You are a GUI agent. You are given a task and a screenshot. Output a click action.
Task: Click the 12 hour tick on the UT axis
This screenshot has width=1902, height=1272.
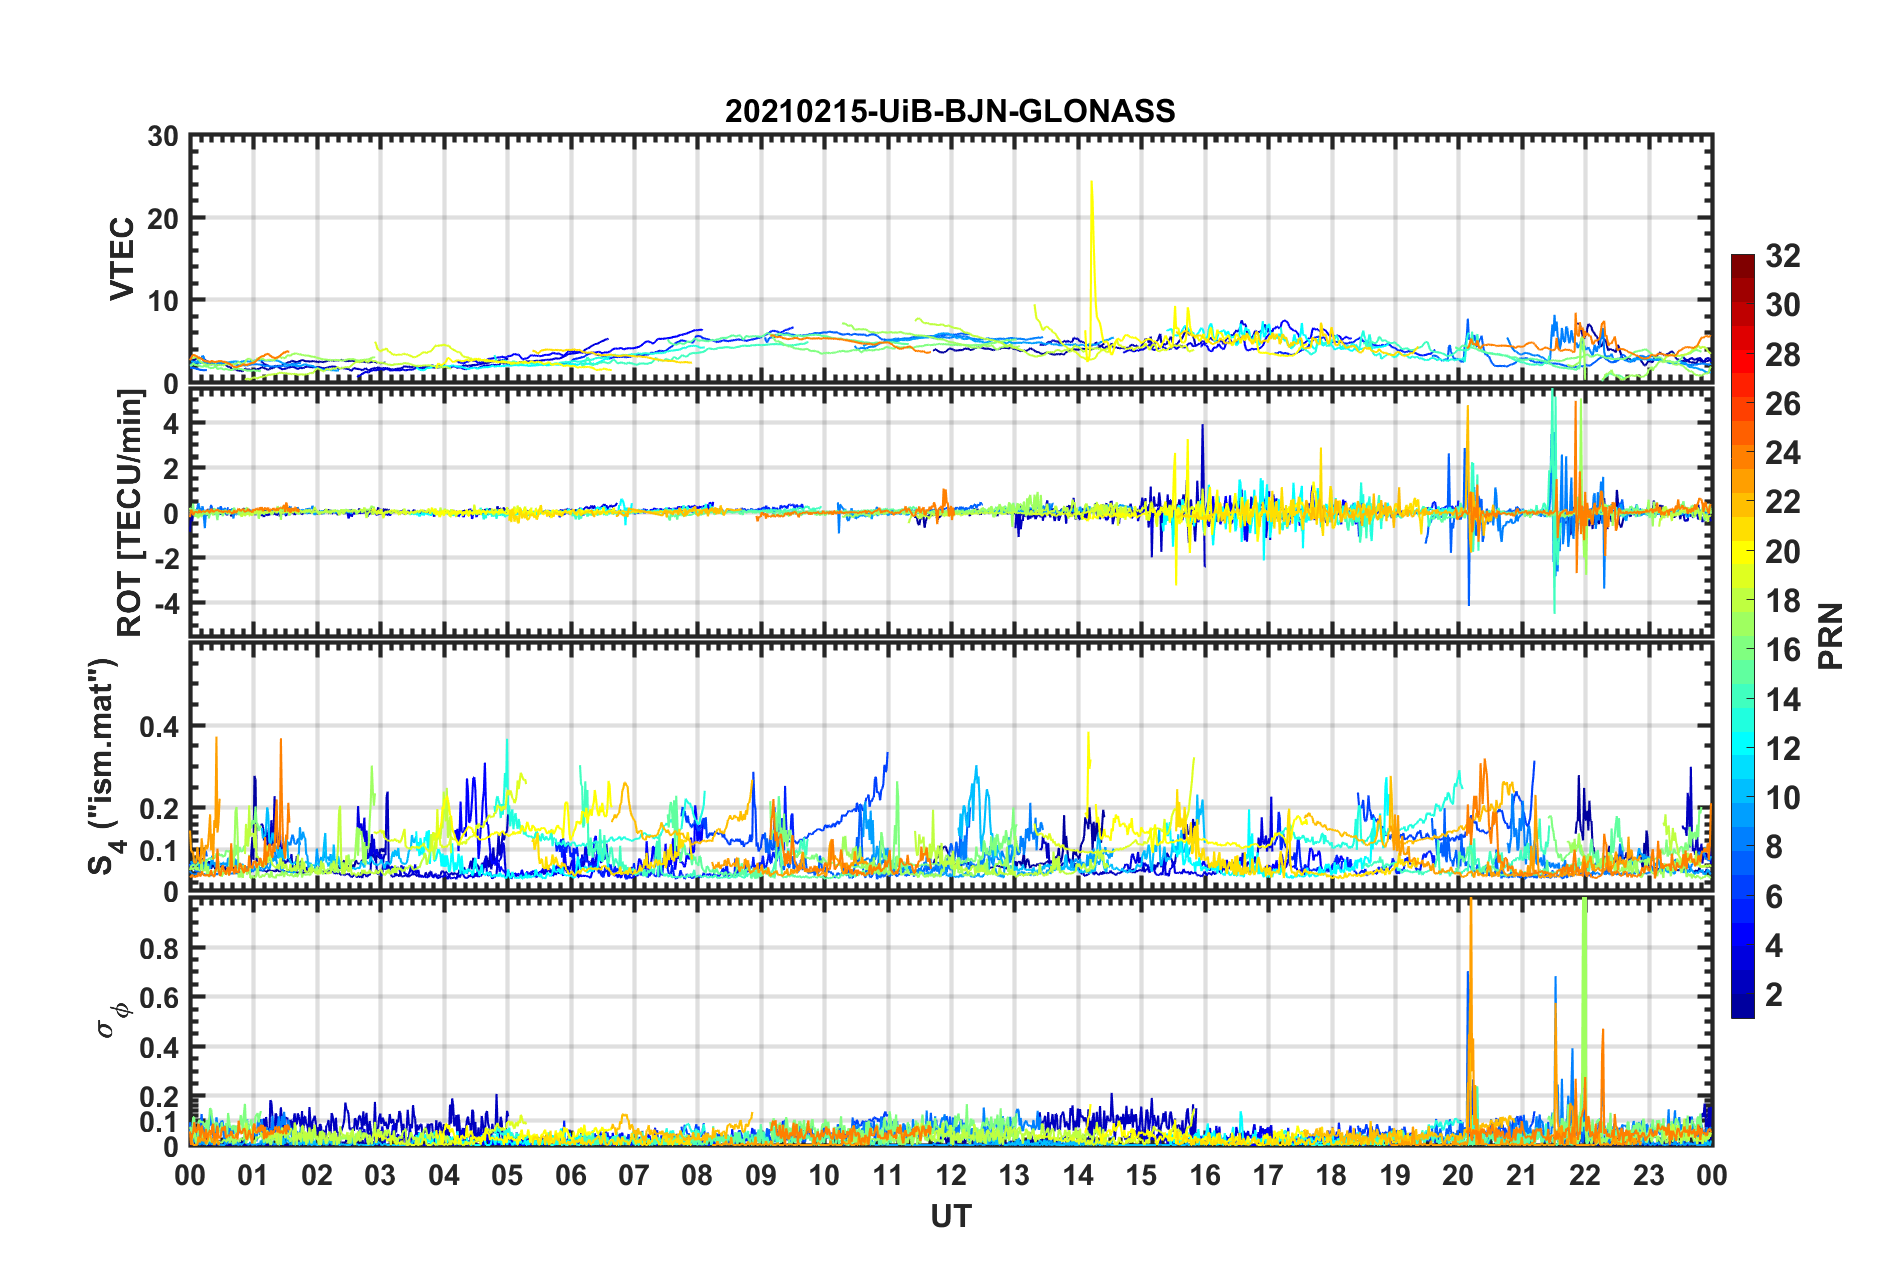coord(950,1174)
